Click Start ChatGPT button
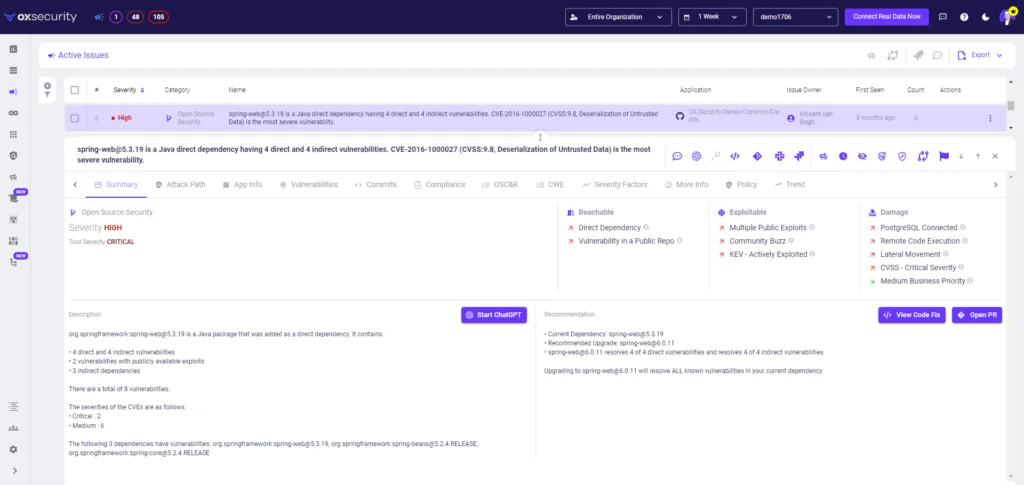The width and height of the screenshot is (1024, 485). [494, 315]
